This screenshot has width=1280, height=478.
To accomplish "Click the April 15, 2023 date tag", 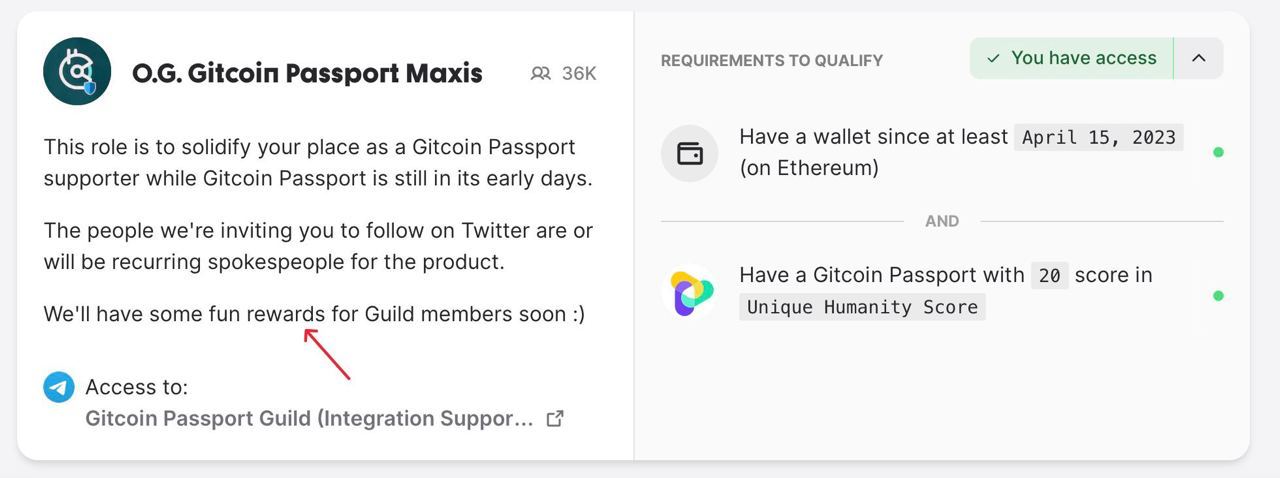I will tap(1099, 137).
